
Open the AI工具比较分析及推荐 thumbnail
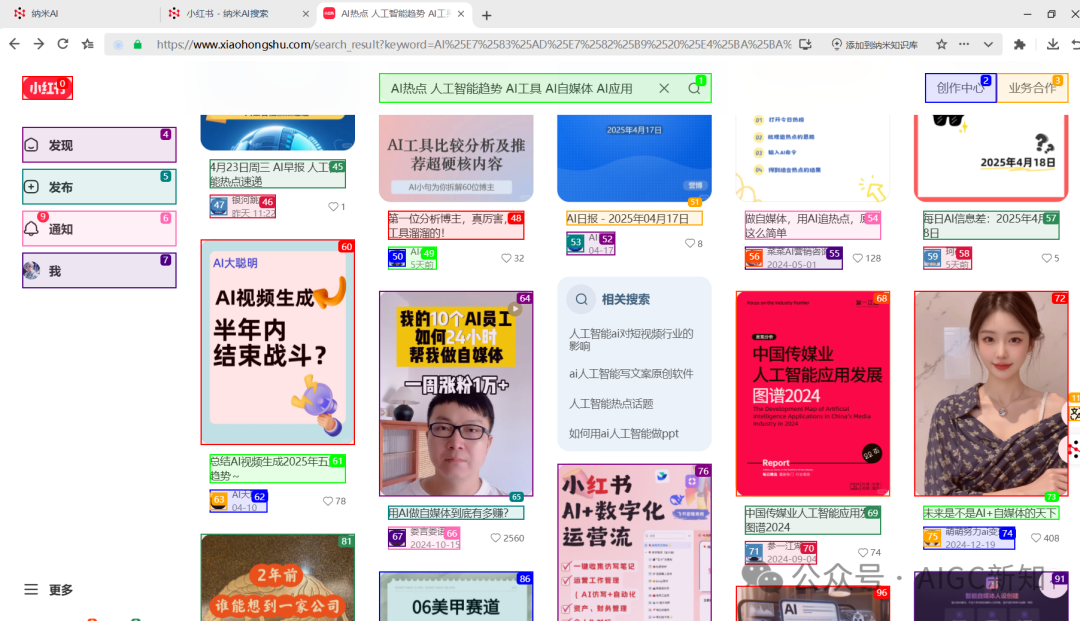456,158
